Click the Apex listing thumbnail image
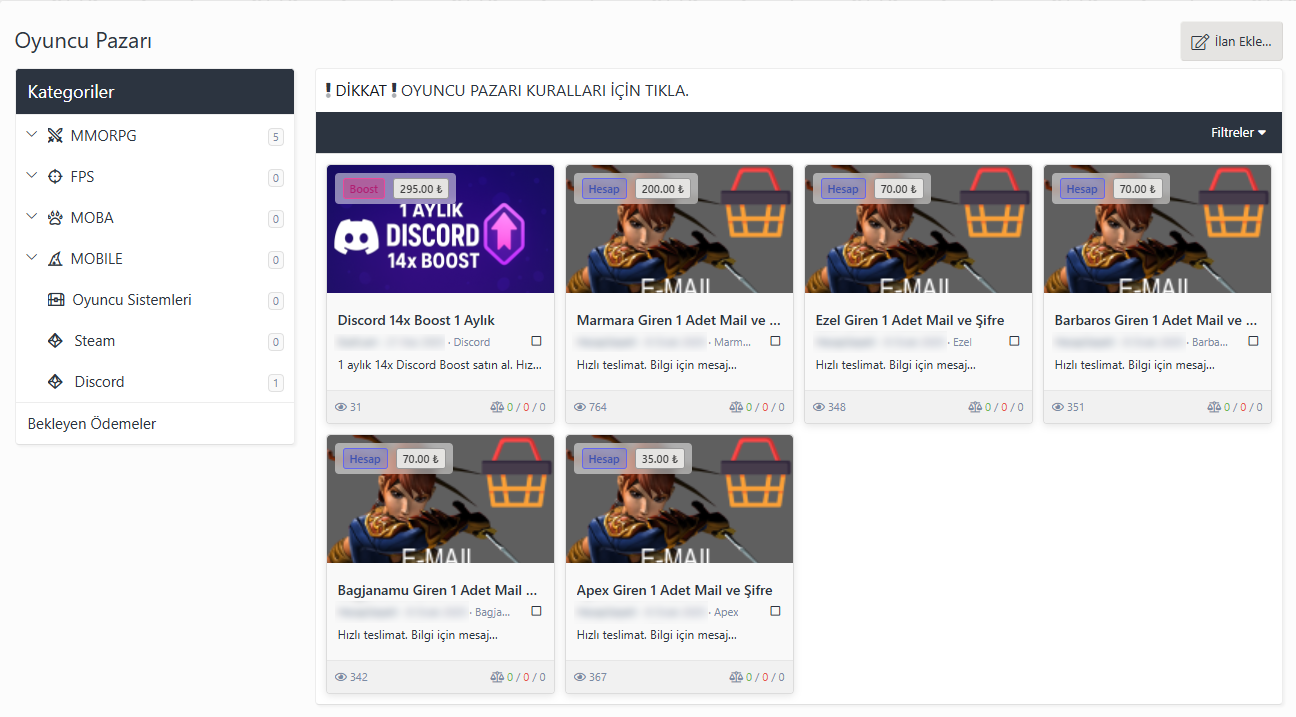1296x717 pixels. point(679,499)
